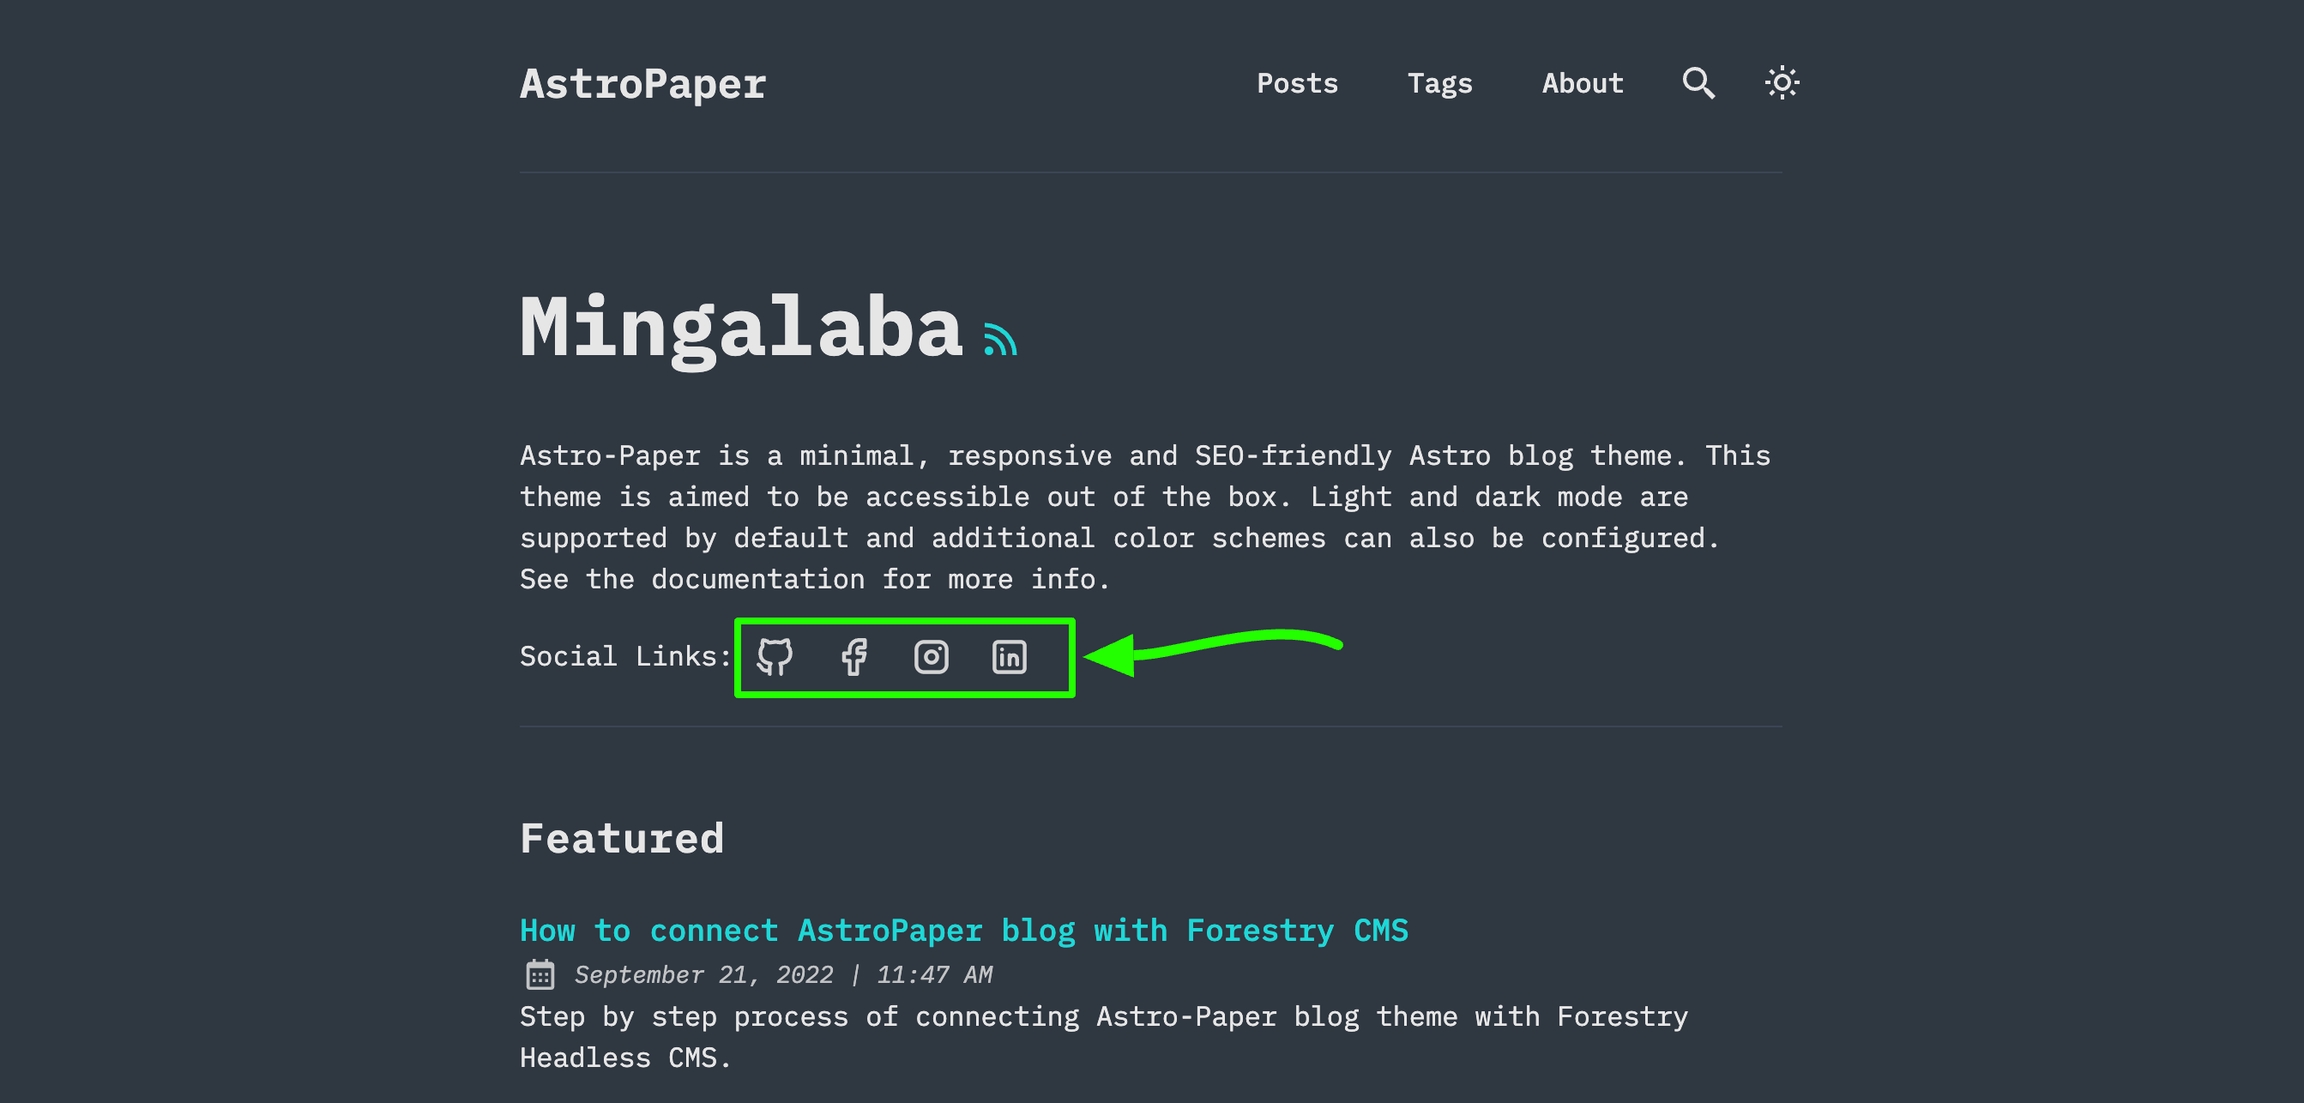Click the AstroPaper site title
This screenshot has width=2304, height=1103.
[x=643, y=84]
